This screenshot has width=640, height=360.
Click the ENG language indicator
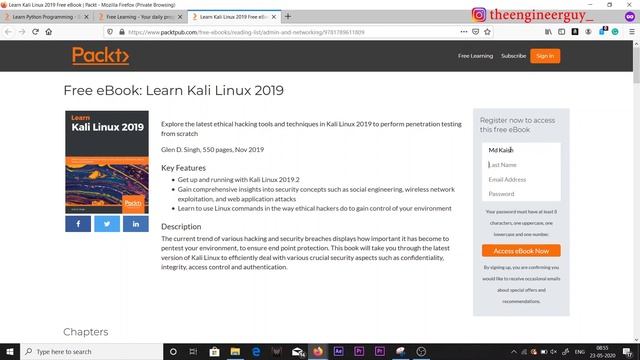580,351
